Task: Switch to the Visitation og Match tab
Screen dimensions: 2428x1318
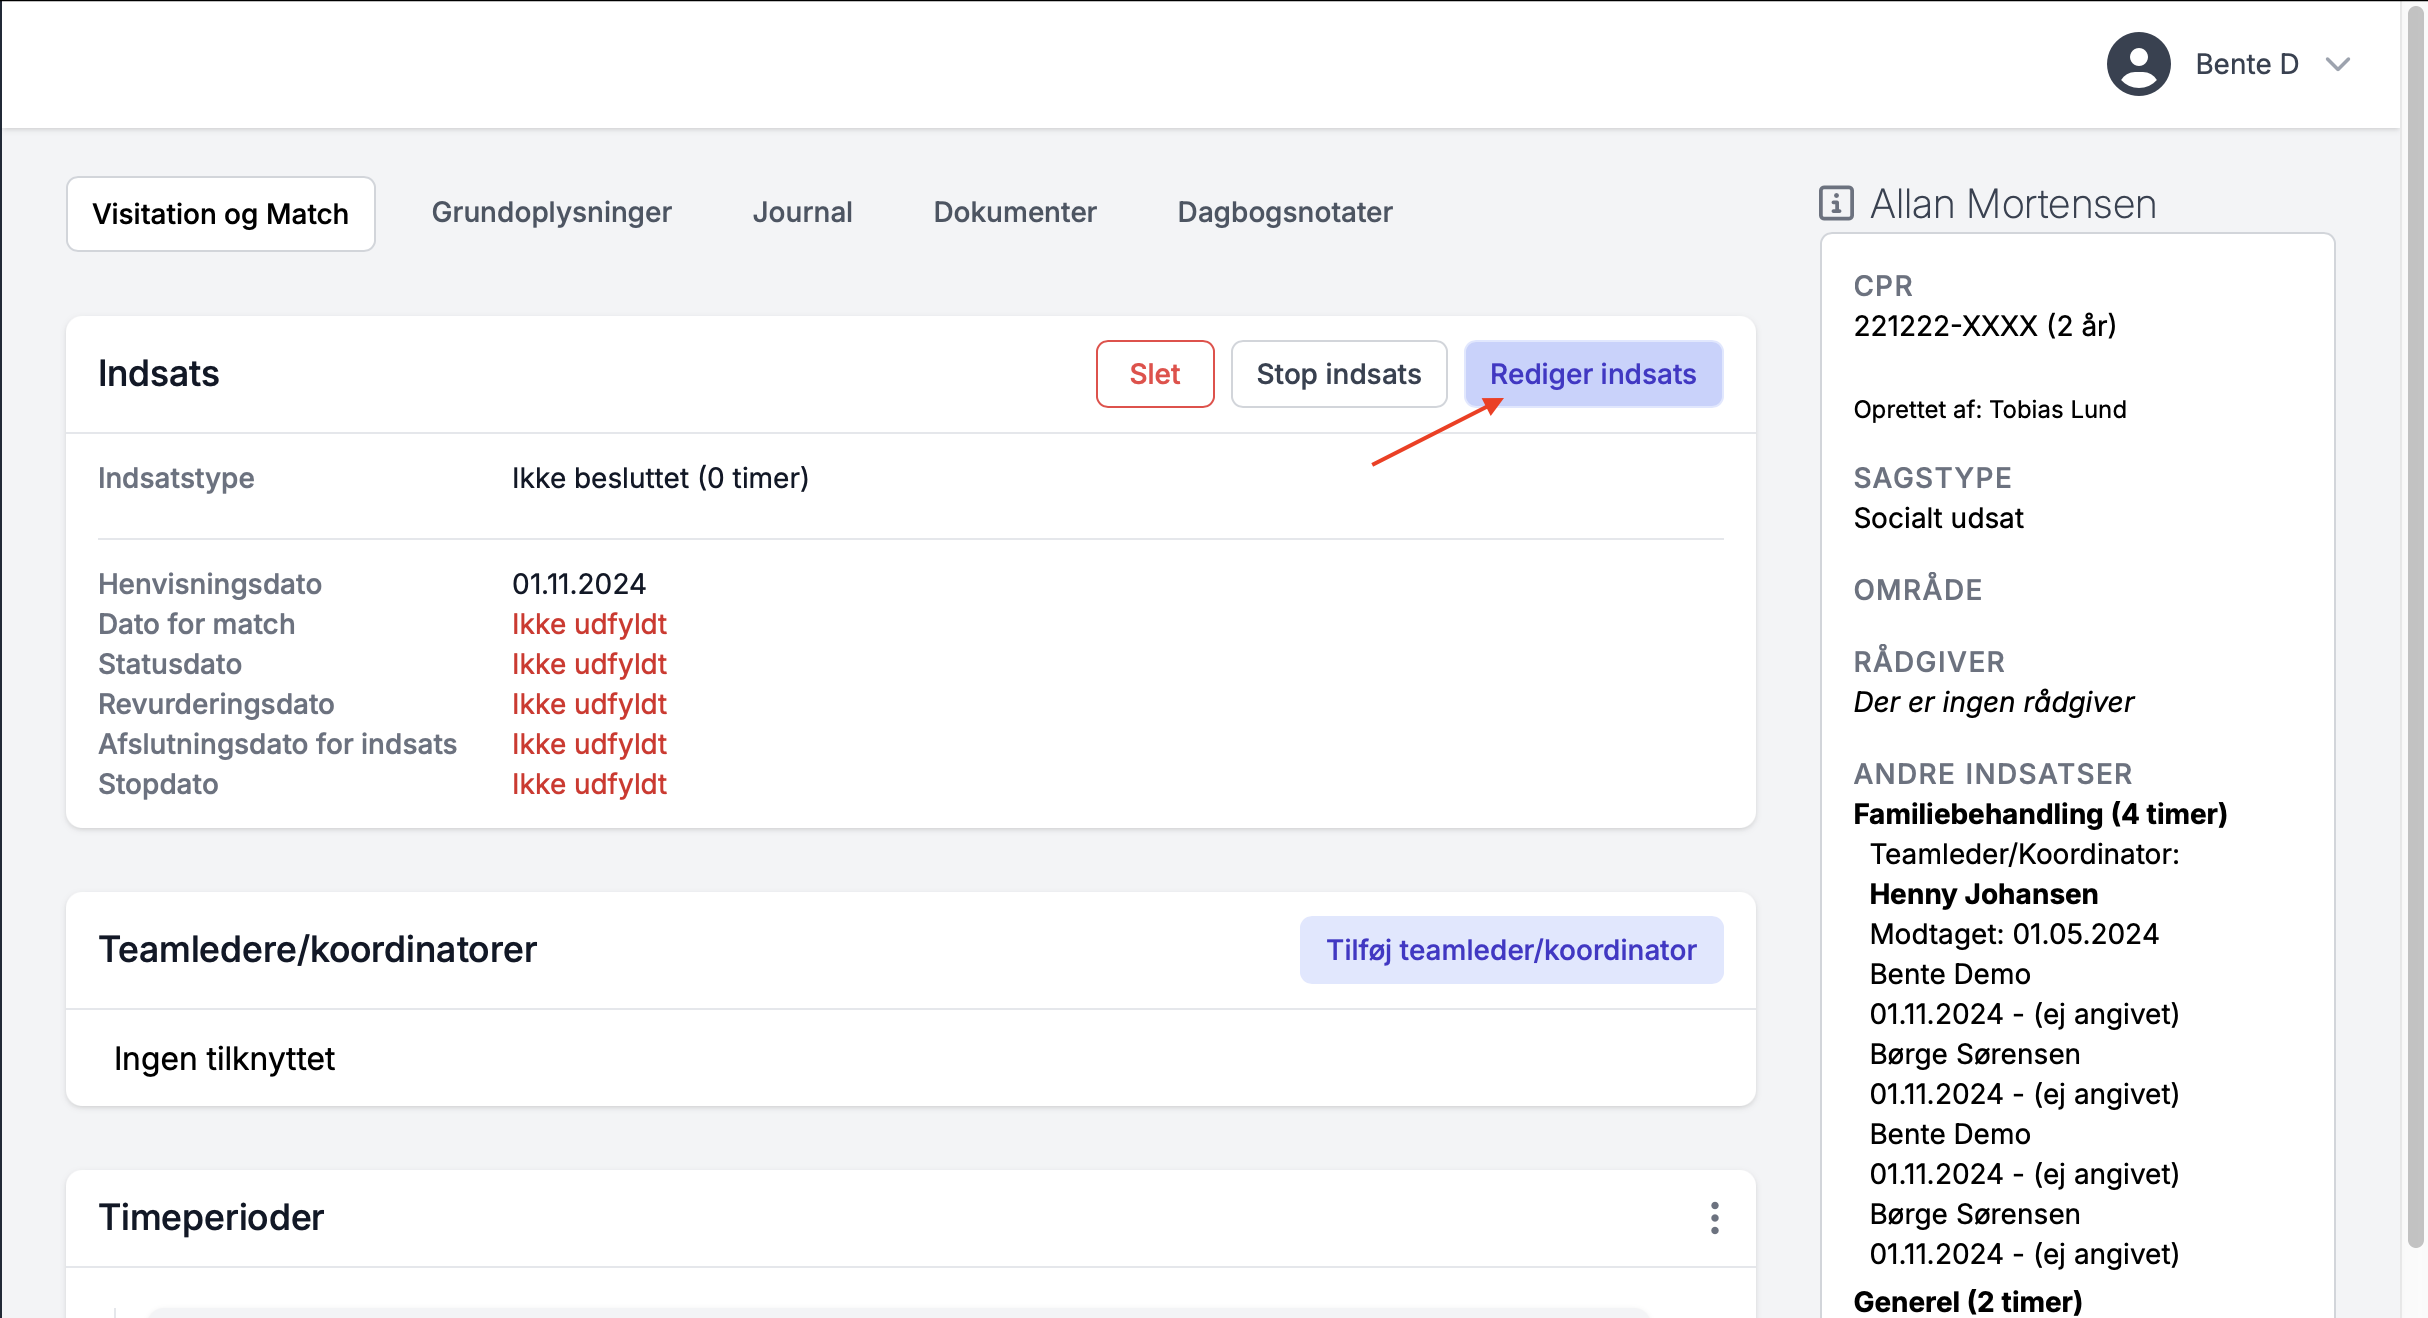Action: click(221, 214)
